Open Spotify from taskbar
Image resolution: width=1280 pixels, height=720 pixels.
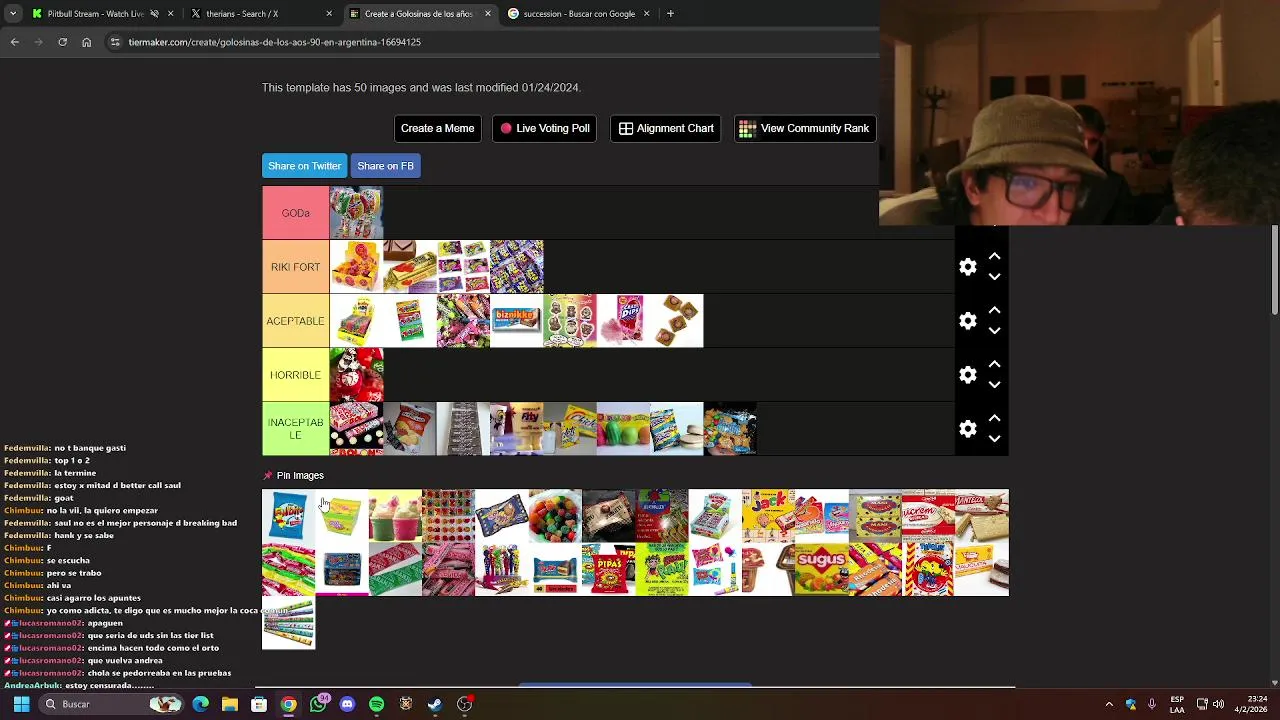click(376, 704)
